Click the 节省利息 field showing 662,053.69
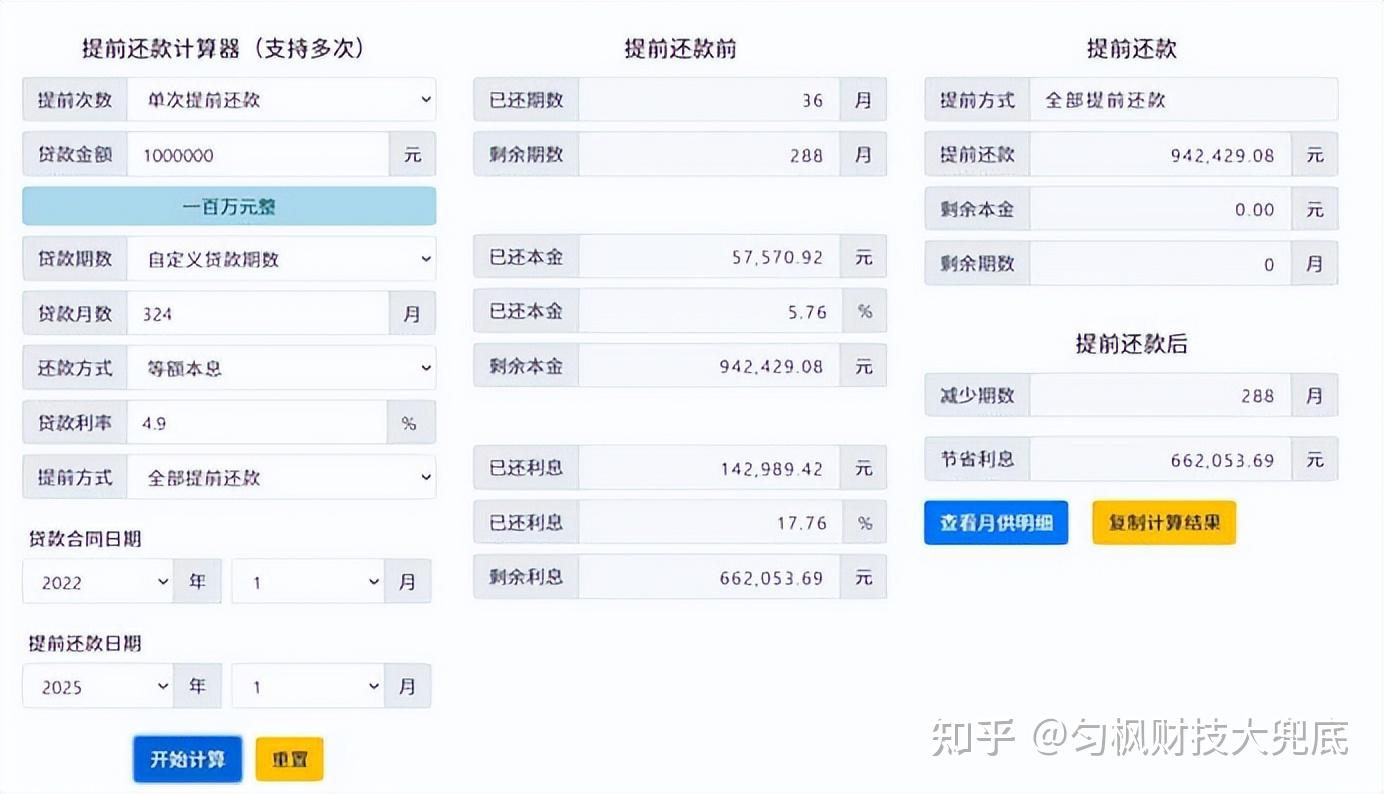The width and height of the screenshot is (1384, 794). tap(1161, 459)
